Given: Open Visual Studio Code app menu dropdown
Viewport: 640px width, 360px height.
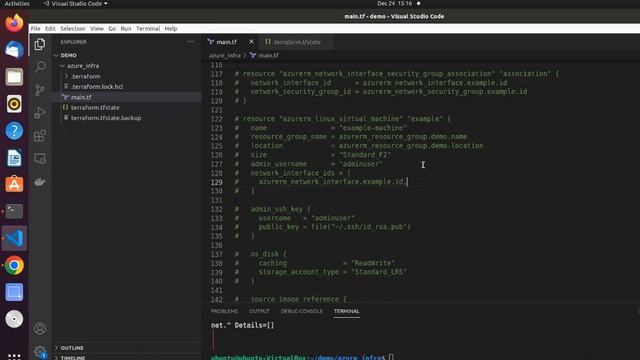Looking at the screenshot, I should pyautogui.click(x=76, y=4).
